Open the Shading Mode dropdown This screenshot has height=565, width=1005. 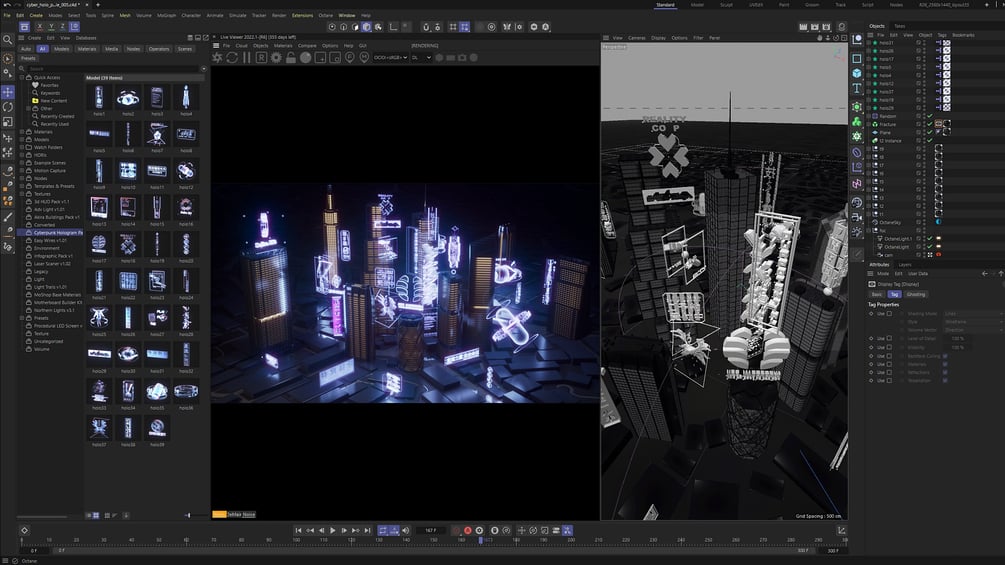point(972,314)
